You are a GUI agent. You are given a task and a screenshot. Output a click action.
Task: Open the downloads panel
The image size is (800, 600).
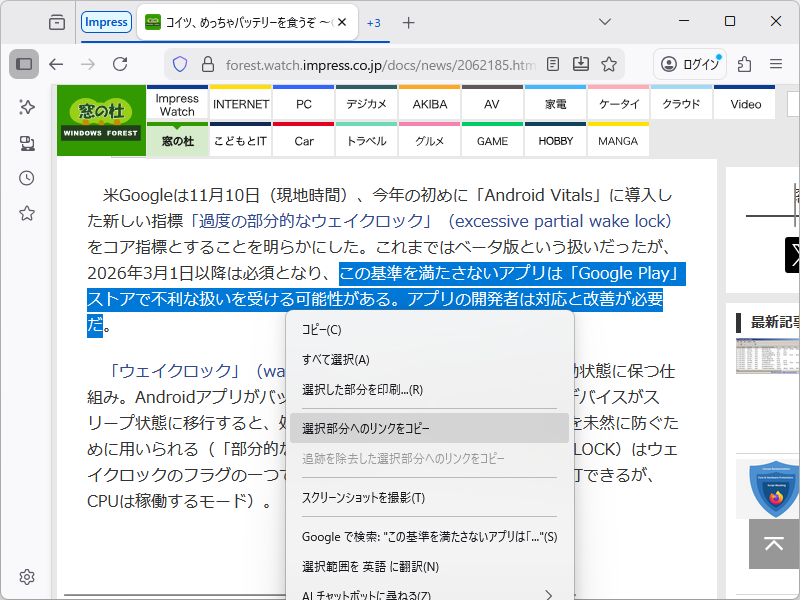pyautogui.click(x=581, y=63)
